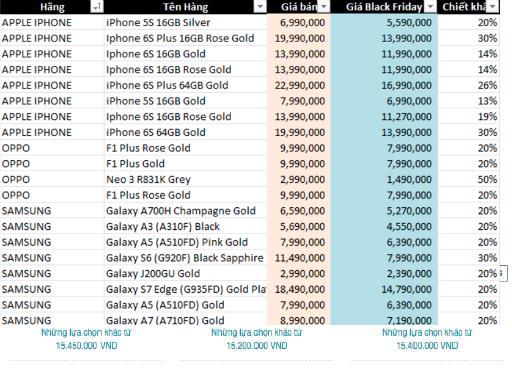512x384 pixels.
Task: Select the Galaxy S6 (G920F) Black Sapphire cell
Action: [x=186, y=258]
